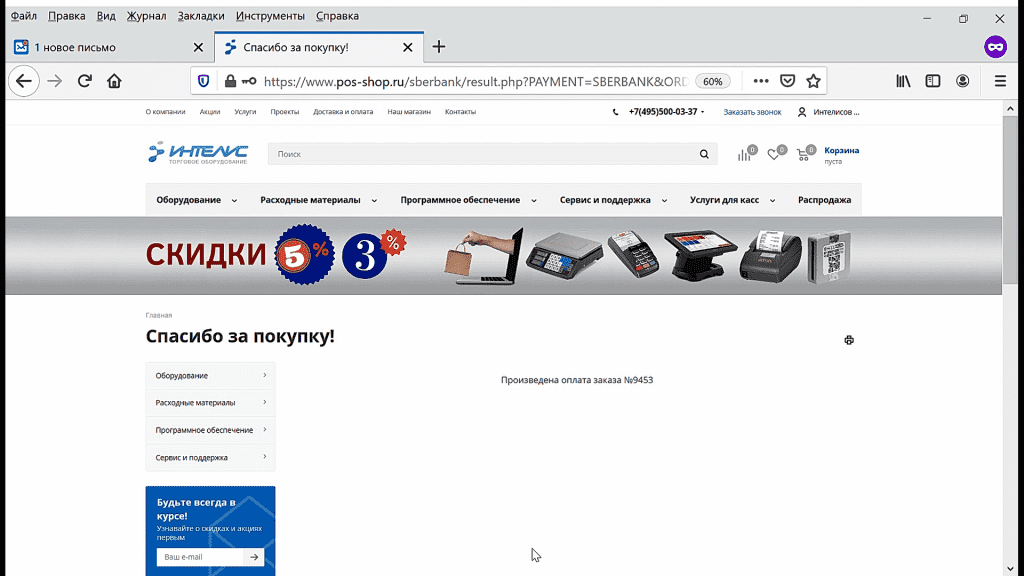Click the search magnifier icon on site
This screenshot has width=1024, height=576.
click(704, 154)
